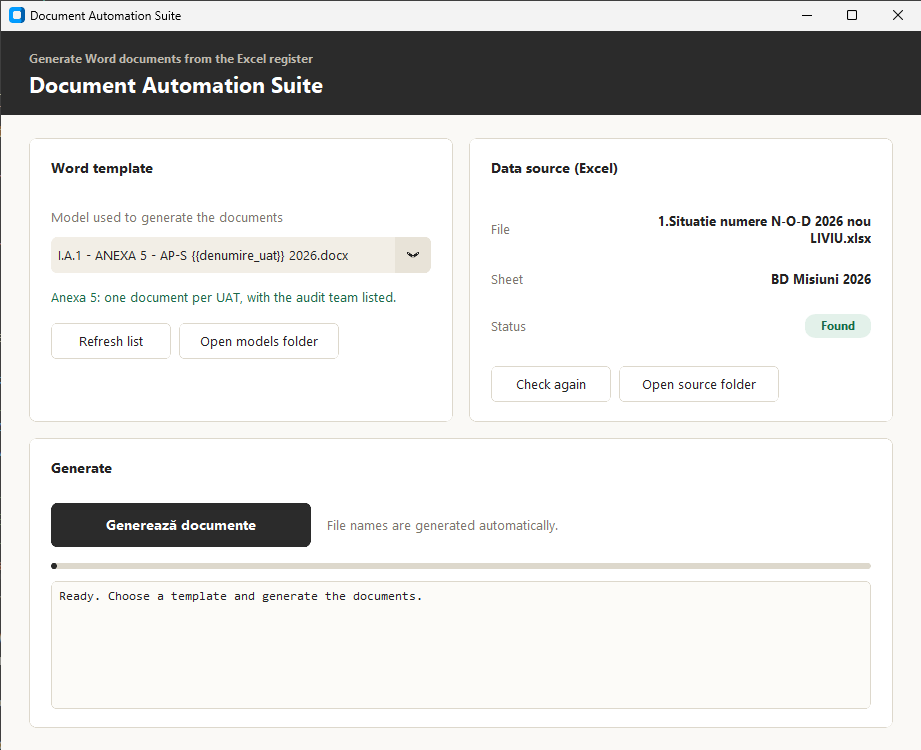Click Open models folder button
This screenshot has width=921, height=750.
(259, 341)
